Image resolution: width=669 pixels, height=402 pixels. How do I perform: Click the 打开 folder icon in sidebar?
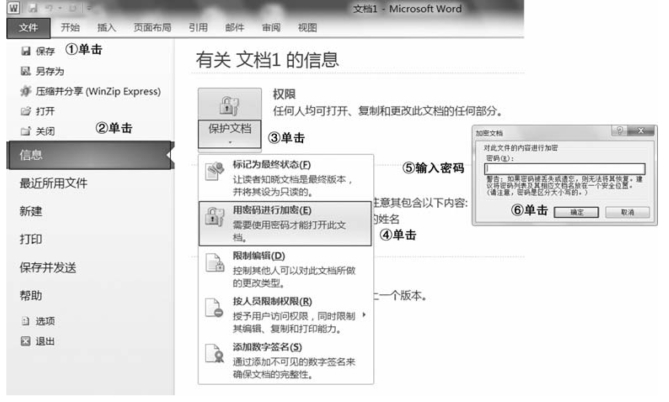26,111
